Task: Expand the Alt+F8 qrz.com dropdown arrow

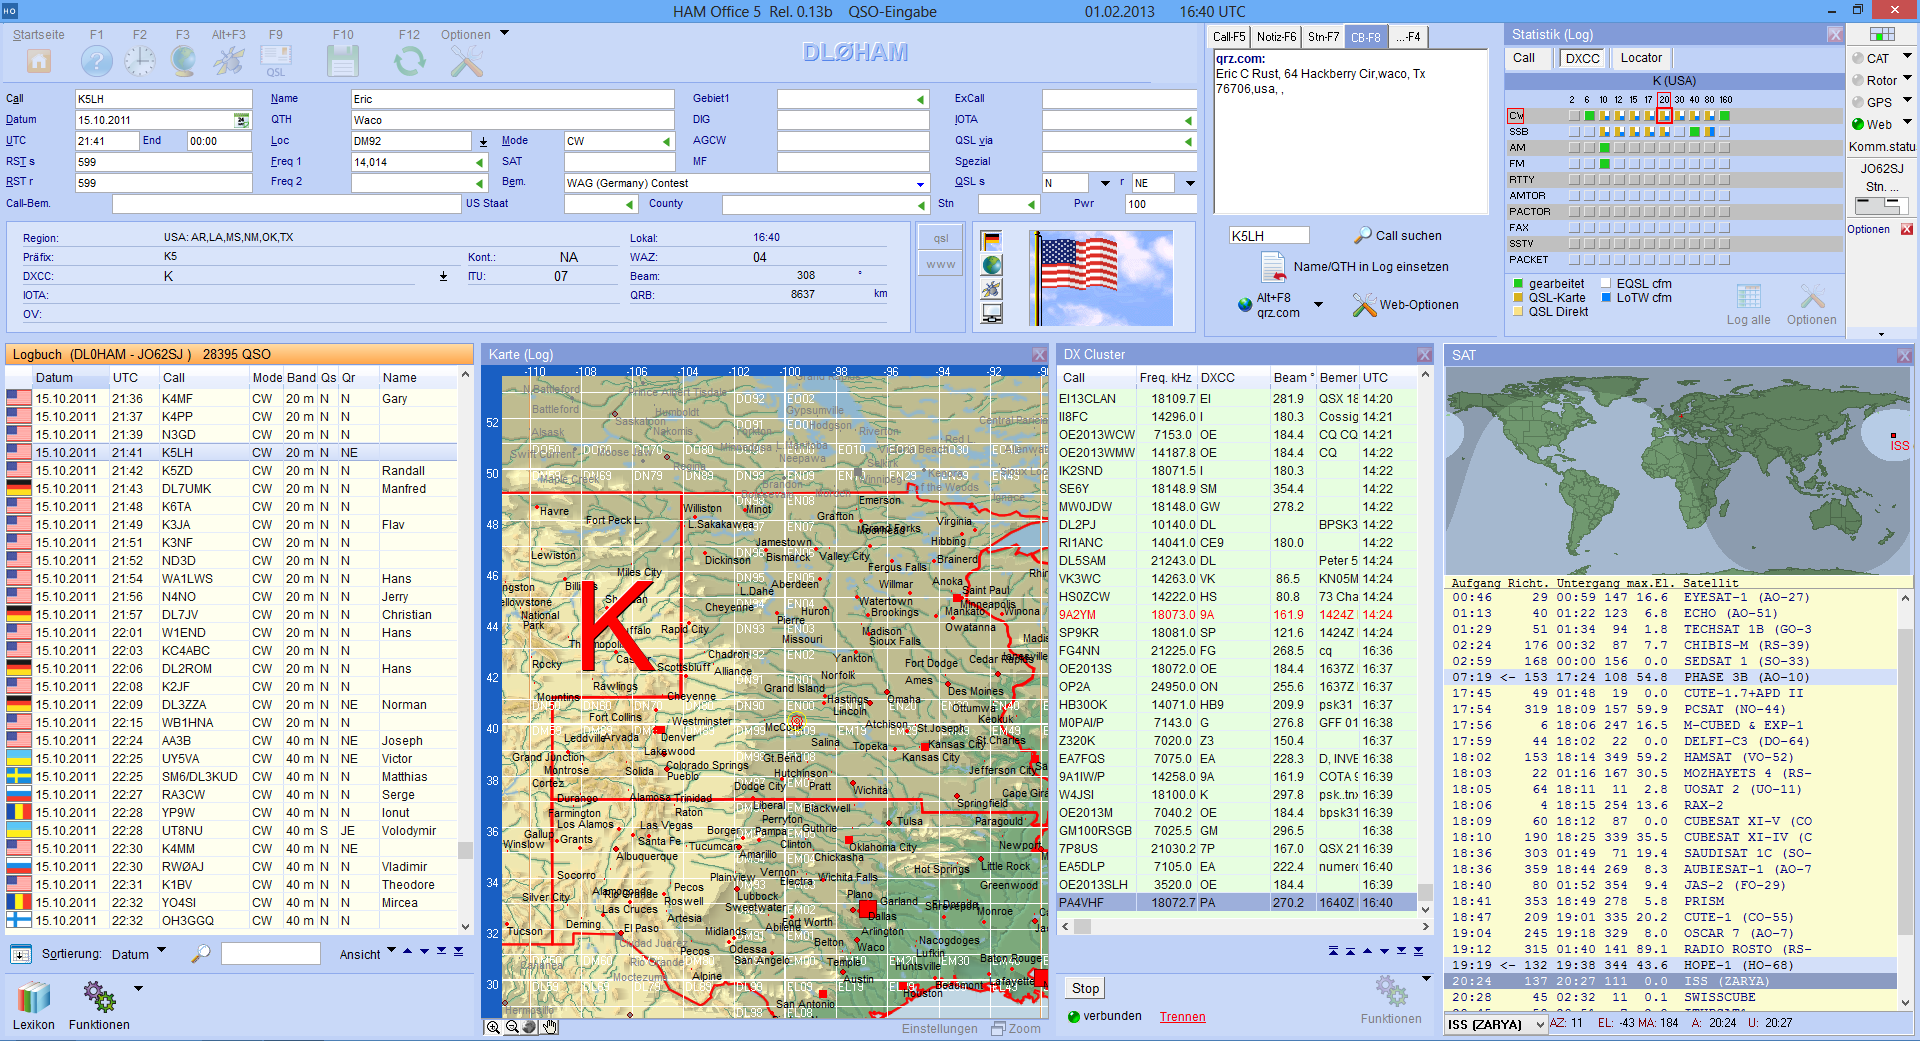Action: coord(1319,305)
